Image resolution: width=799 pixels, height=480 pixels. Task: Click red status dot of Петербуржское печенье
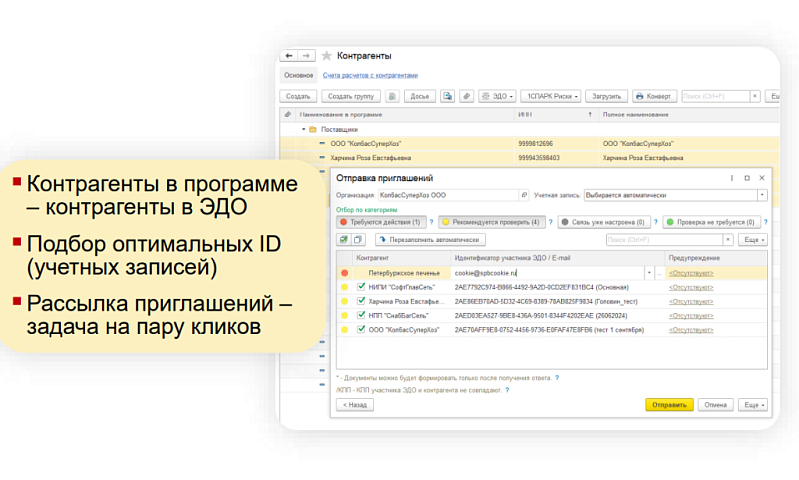[x=344, y=273]
